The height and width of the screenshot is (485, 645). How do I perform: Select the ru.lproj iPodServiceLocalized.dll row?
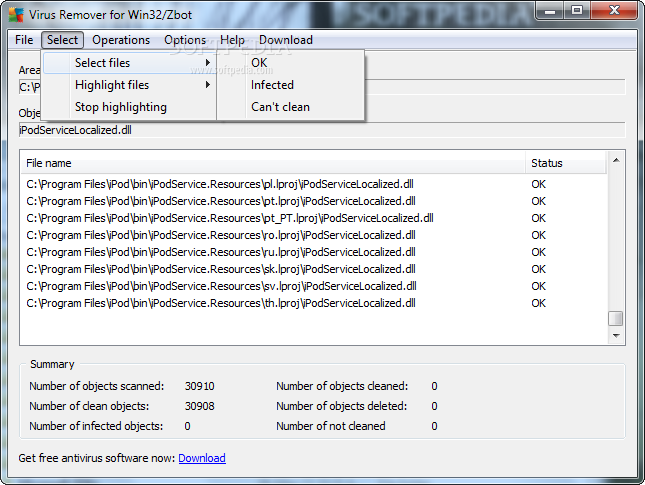(x=315, y=252)
